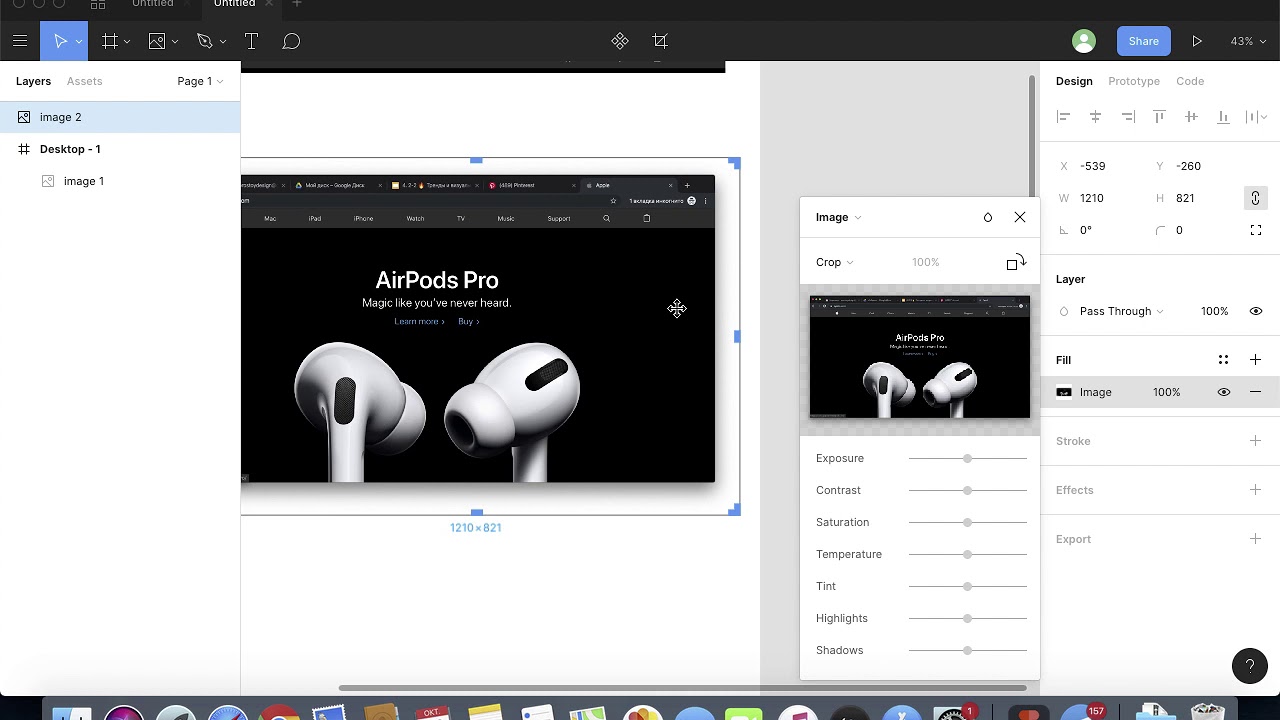1280x720 pixels.
Task: Select the Text tool
Action: tap(251, 41)
